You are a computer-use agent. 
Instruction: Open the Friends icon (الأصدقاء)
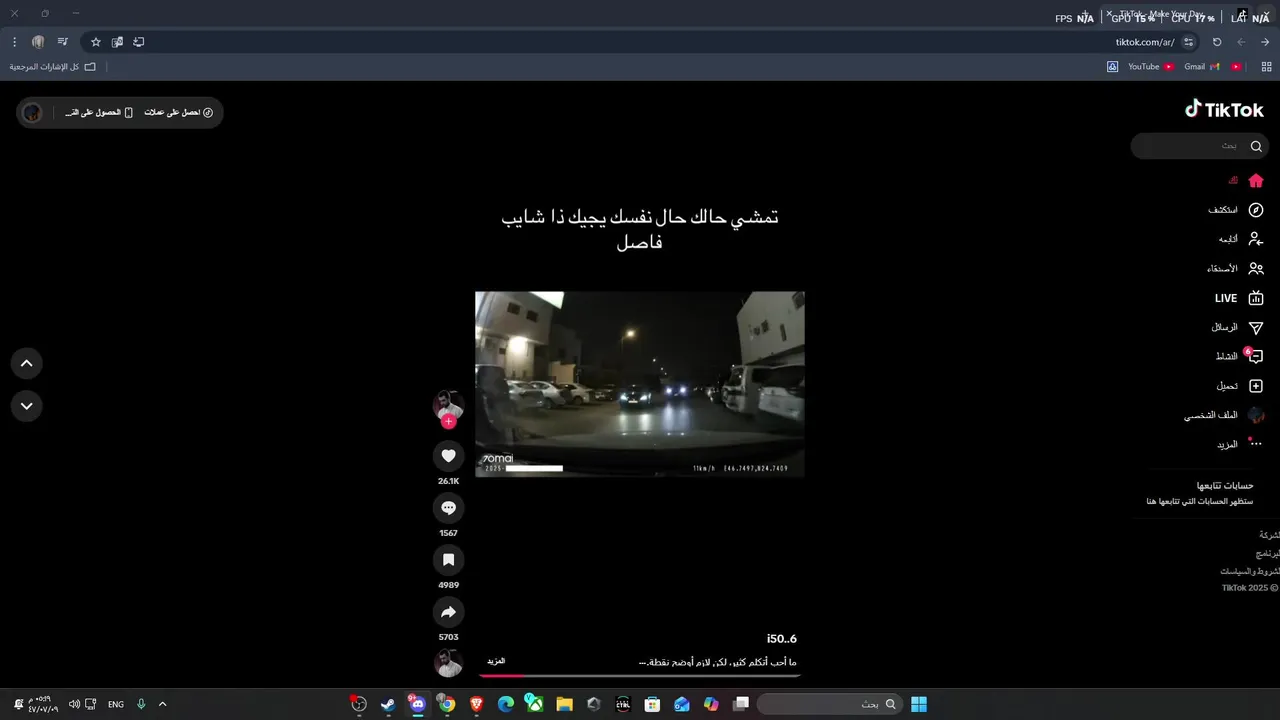tap(1256, 268)
